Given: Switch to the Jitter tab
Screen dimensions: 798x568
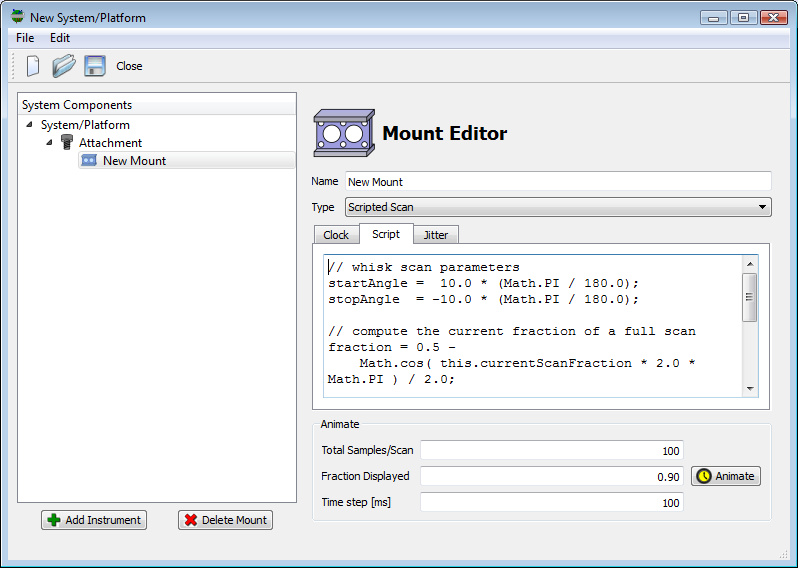Looking at the screenshot, I should tap(436, 235).
